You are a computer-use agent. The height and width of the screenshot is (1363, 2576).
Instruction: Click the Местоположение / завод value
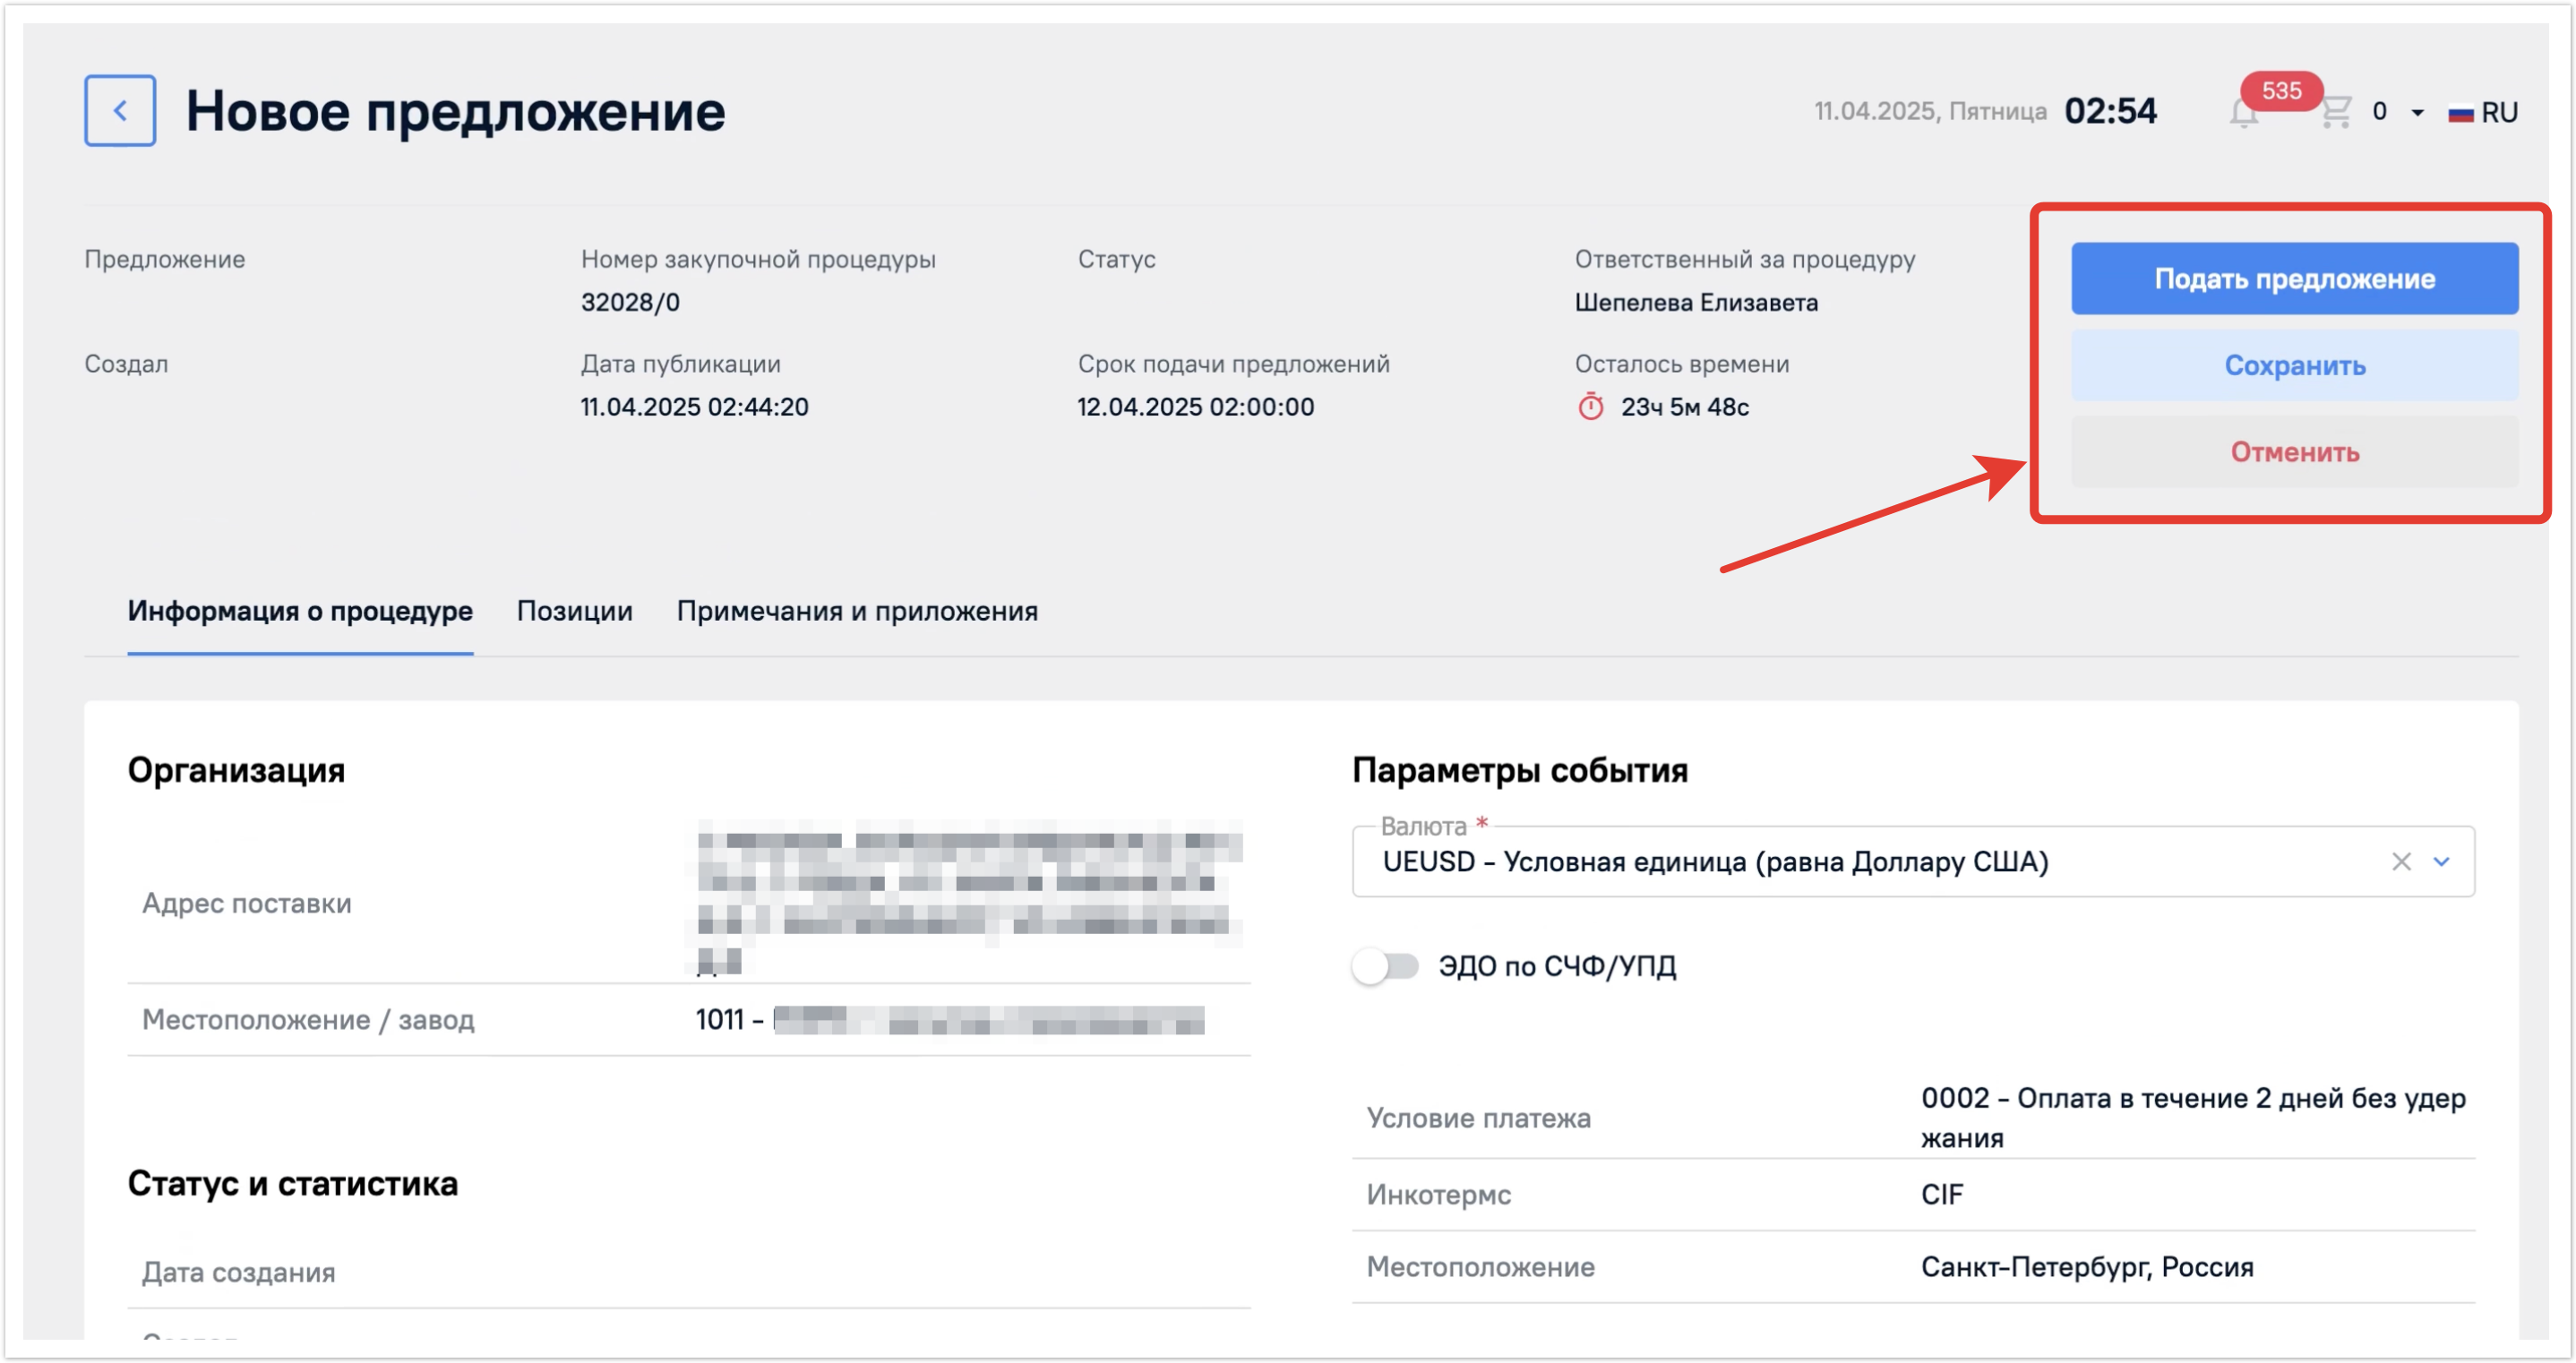950,1020
